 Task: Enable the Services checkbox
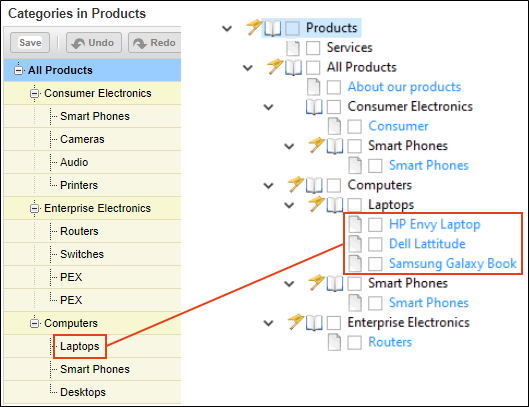313,48
